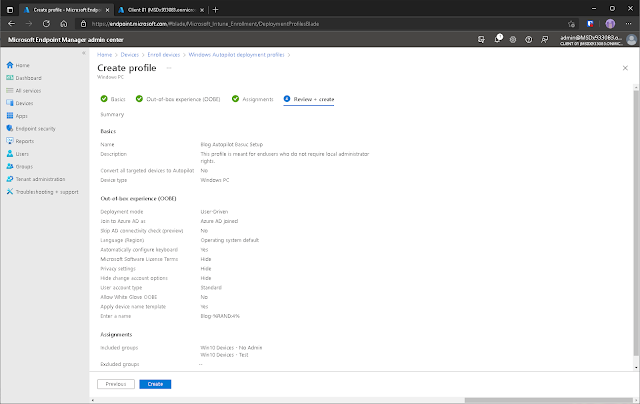Screen dimensions: 640x404
Task: Select the Create profile browser tab
Action: [x=67, y=10]
